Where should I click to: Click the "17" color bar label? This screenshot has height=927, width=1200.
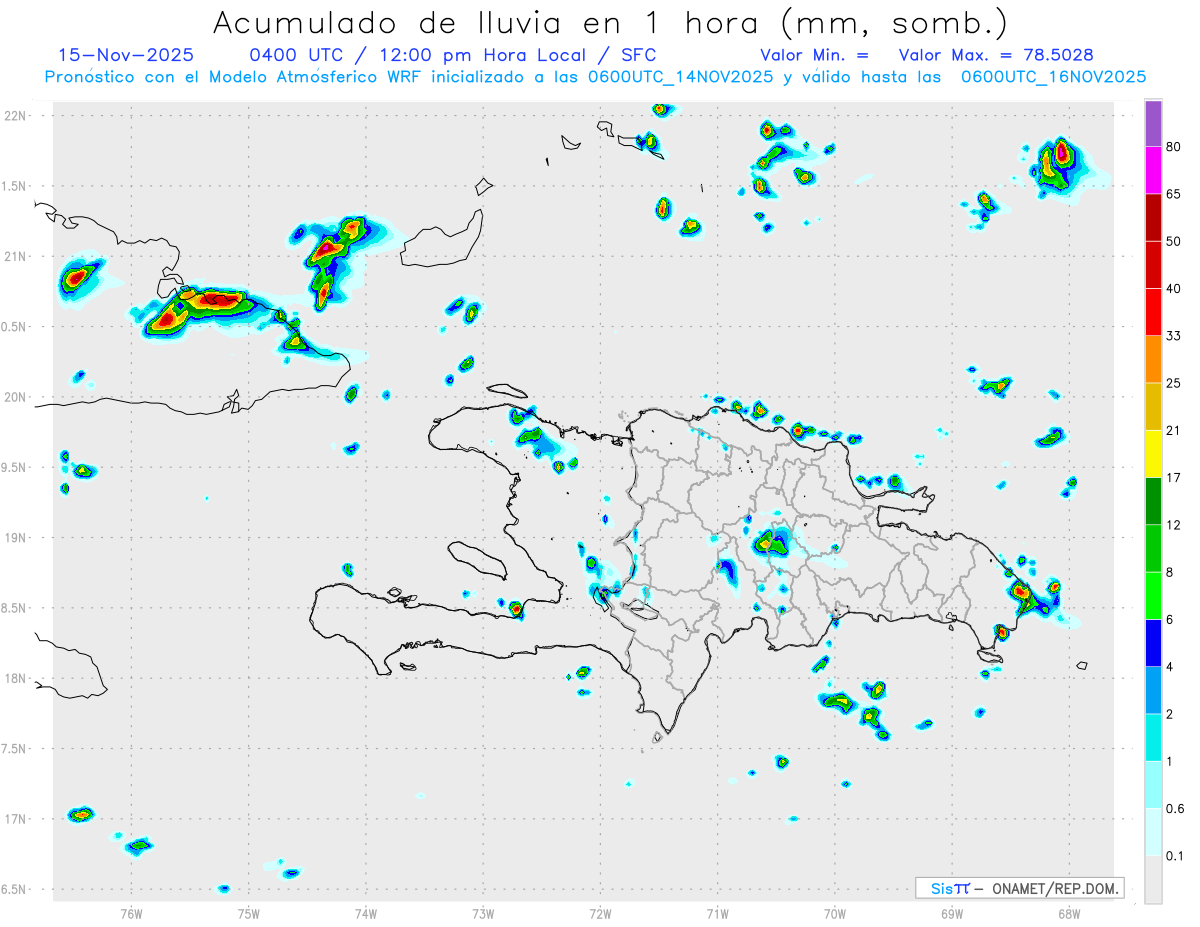[x=1174, y=478]
